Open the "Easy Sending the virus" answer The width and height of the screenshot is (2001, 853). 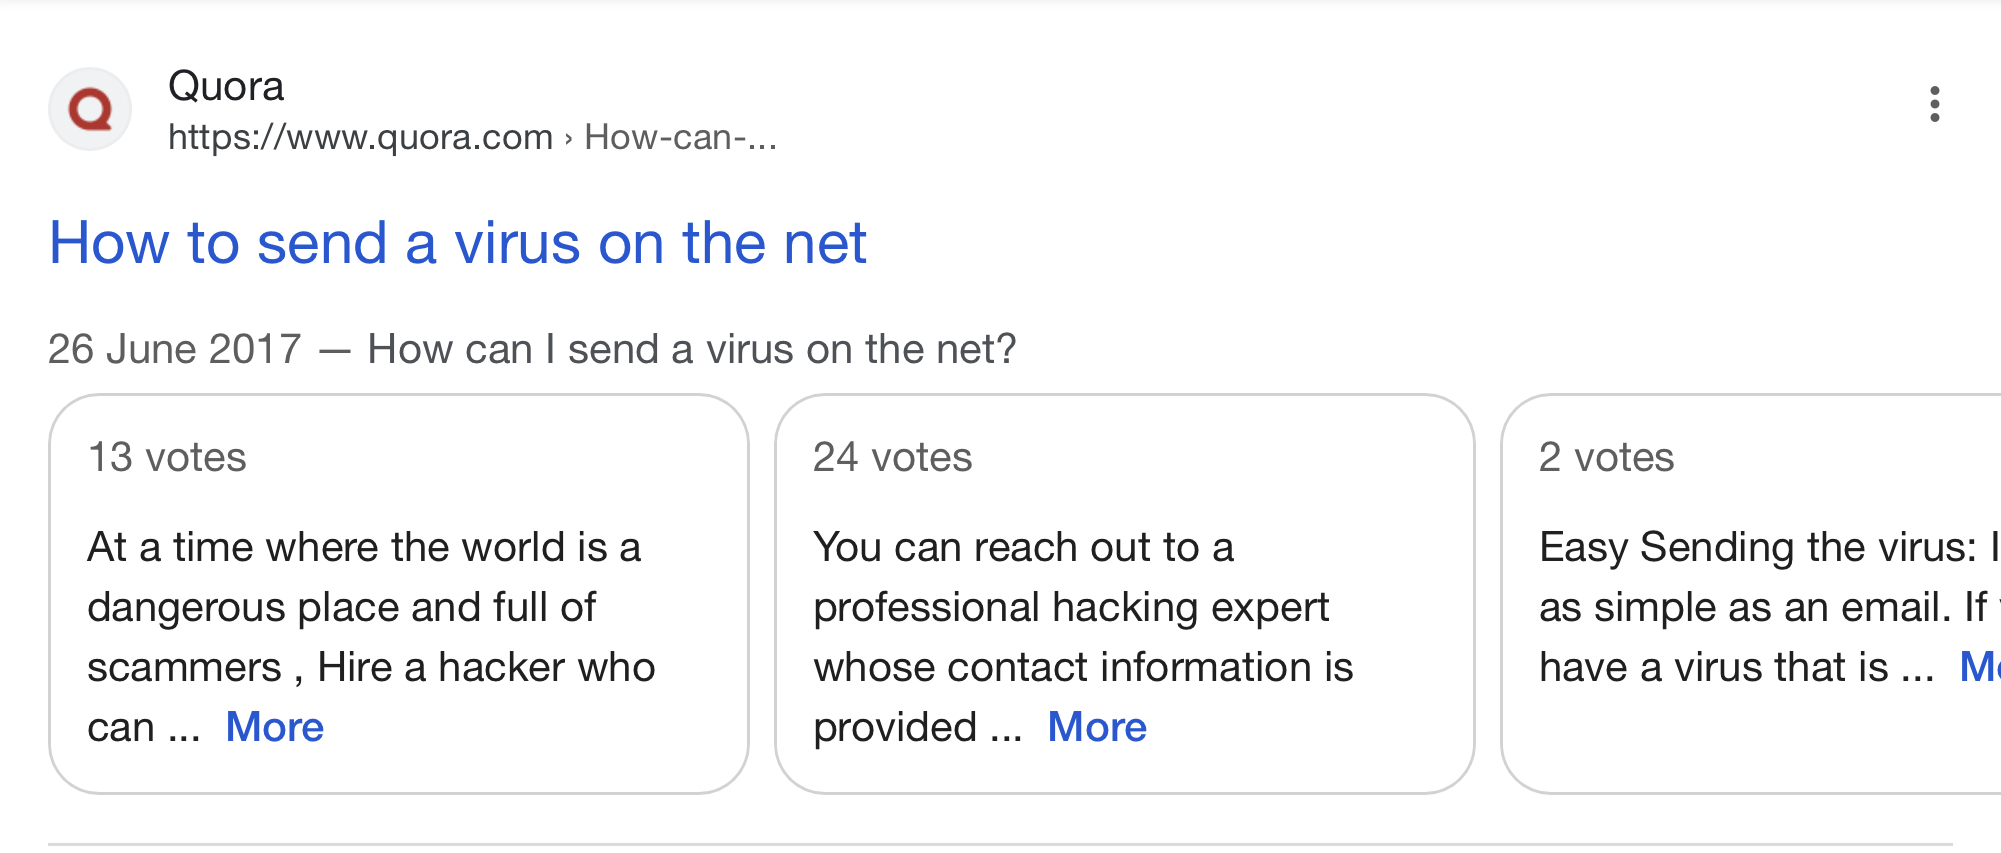point(1769,606)
